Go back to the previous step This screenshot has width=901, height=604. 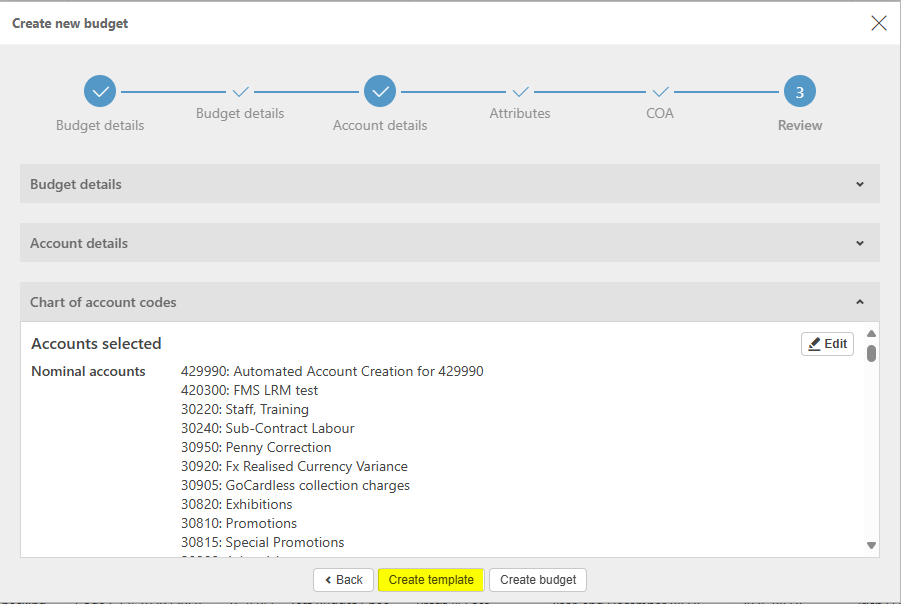coord(343,580)
